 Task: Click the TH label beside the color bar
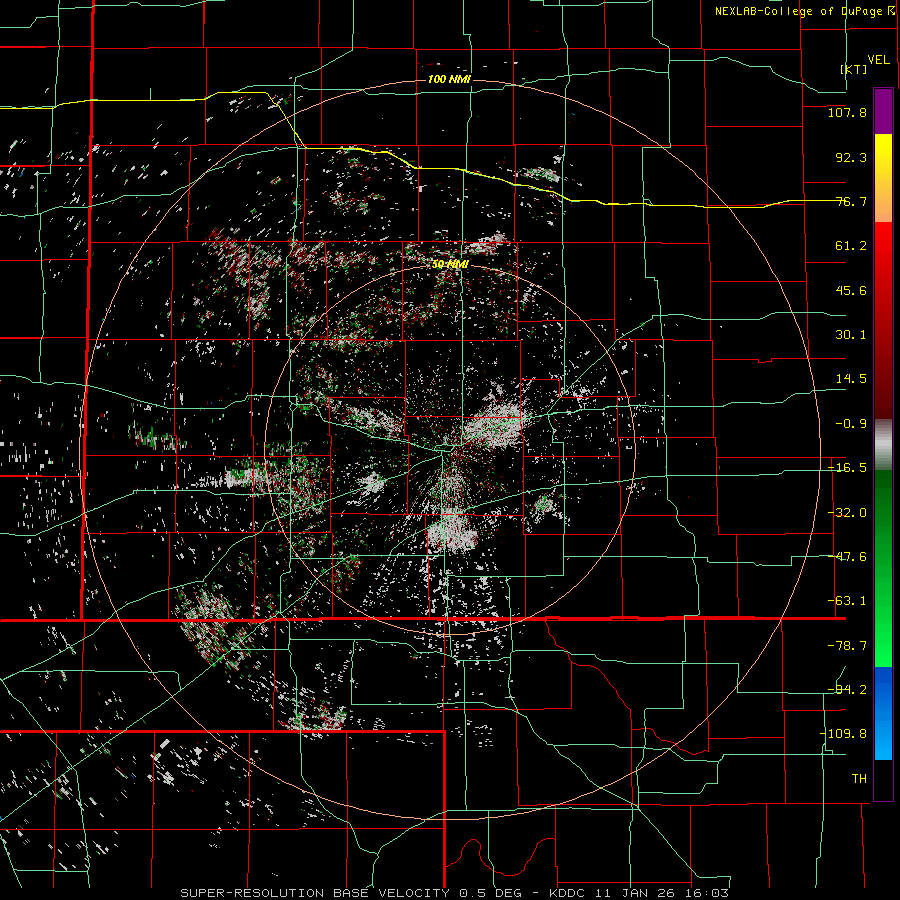click(x=859, y=779)
